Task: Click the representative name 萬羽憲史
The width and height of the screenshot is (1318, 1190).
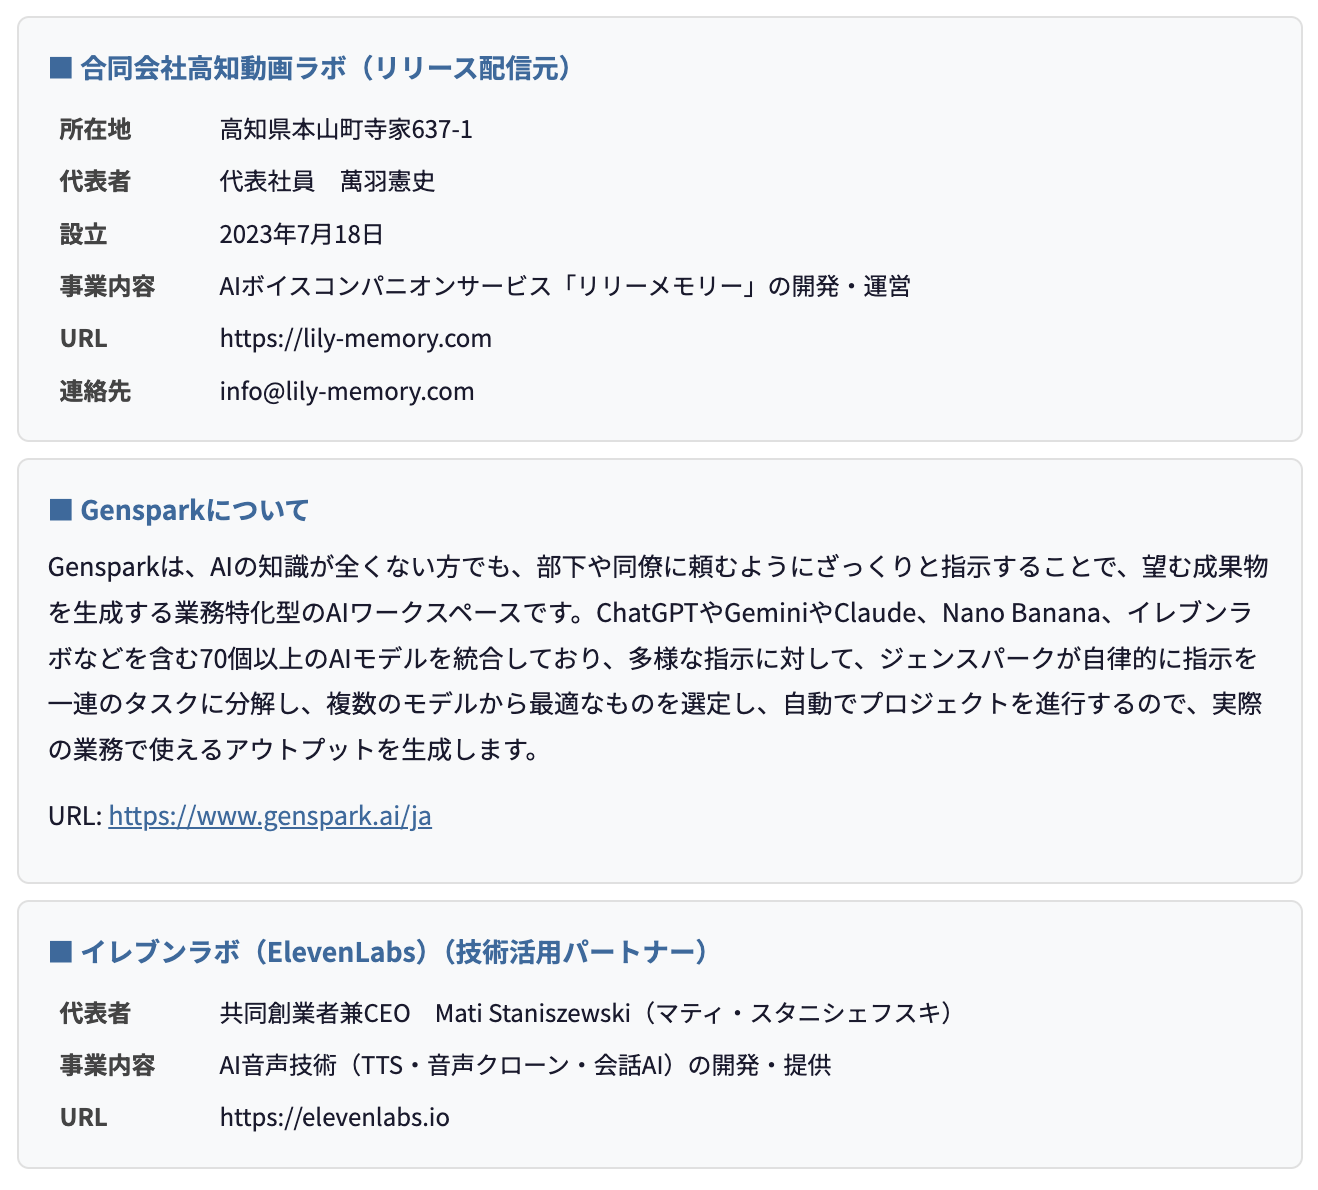Action: 388,181
